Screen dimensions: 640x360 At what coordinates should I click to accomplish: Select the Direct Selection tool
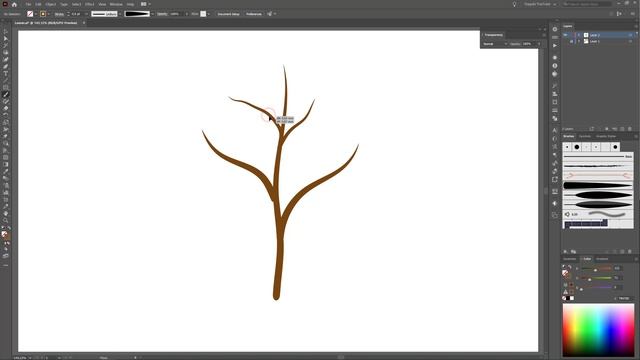[5, 38]
